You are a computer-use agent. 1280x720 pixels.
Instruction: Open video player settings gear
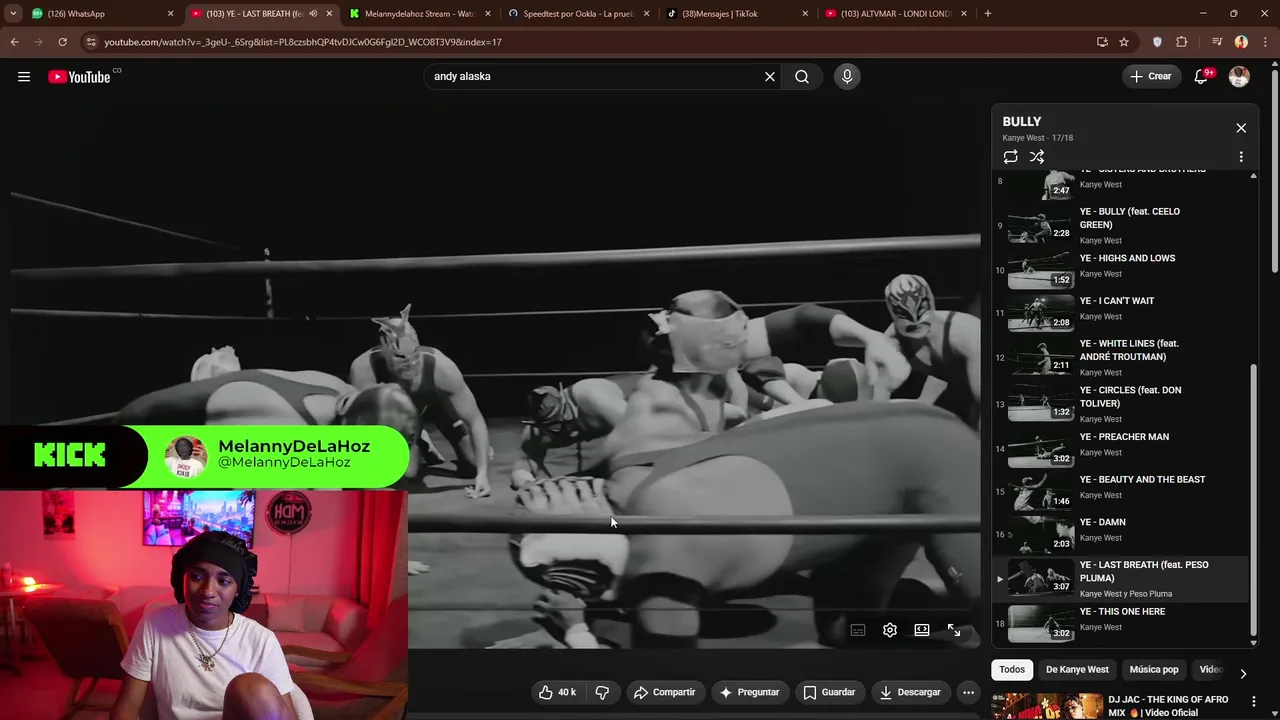(x=890, y=630)
